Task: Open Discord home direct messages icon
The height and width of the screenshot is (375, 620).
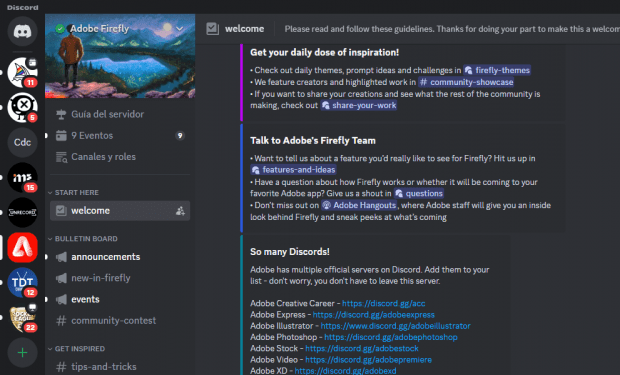Action: (x=23, y=31)
